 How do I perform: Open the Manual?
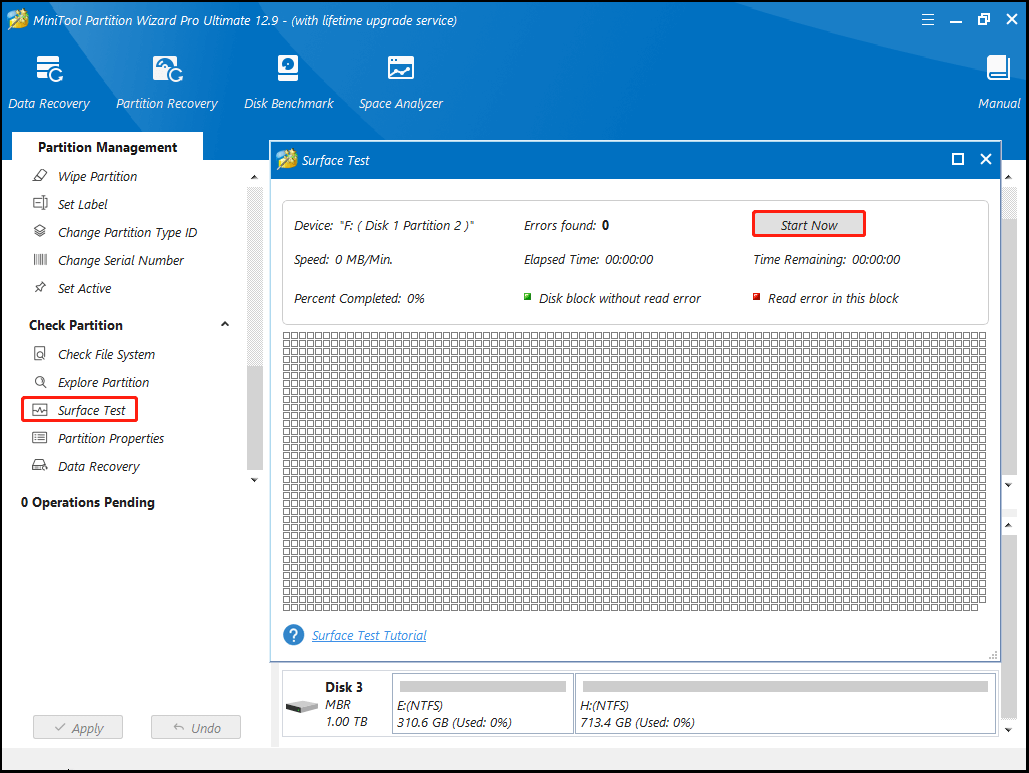point(998,80)
